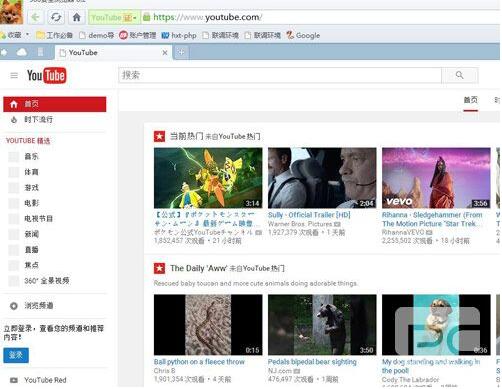Close the YouTube browser tab
The image size is (502, 389).
click(165, 53)
